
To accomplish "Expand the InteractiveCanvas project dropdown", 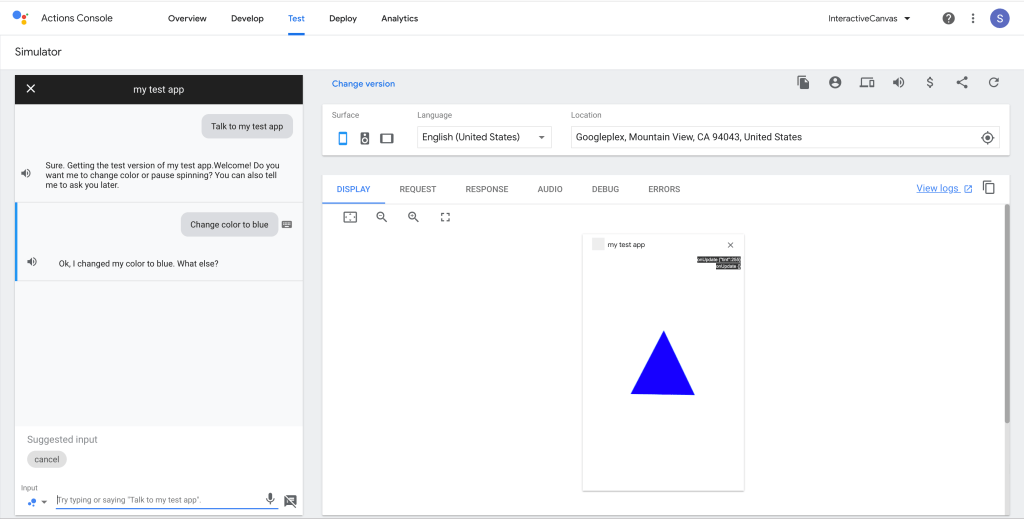I will 869,18.
